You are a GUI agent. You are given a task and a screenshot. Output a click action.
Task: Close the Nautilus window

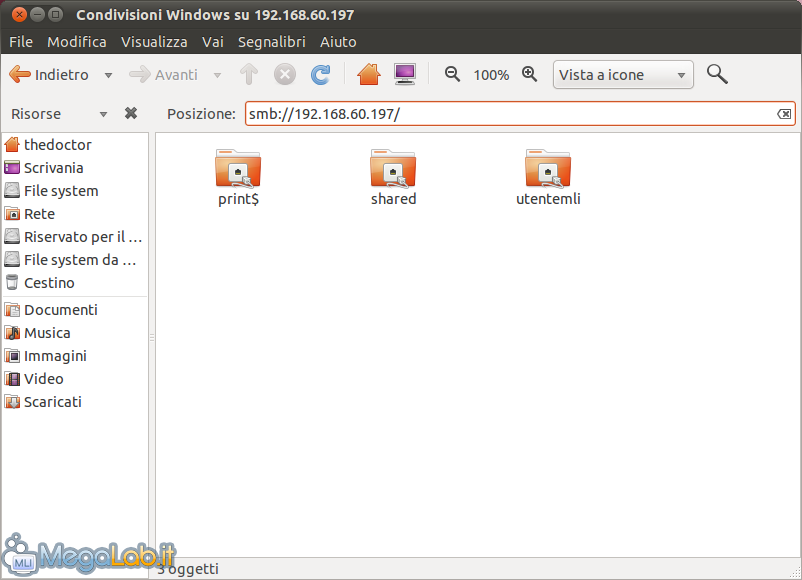19,14
